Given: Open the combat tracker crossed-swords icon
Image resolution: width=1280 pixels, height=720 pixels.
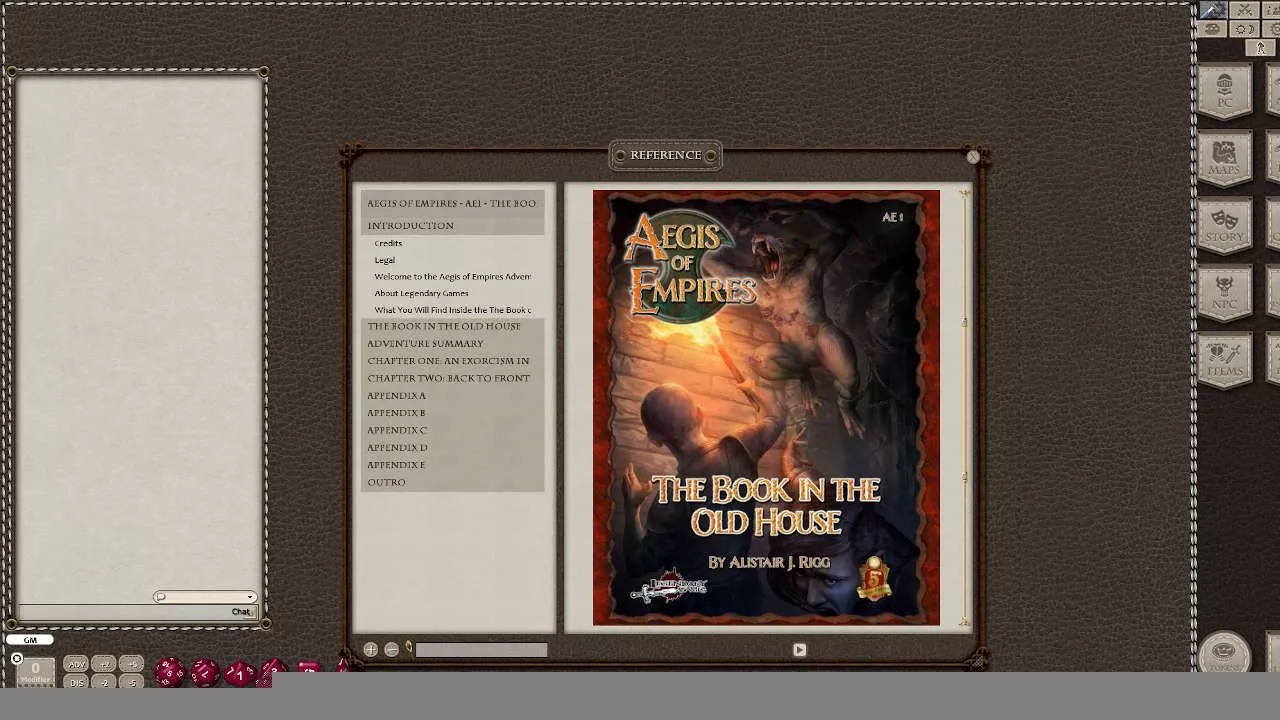Looking at the screenshot, I should click(x=1244, y=10).
